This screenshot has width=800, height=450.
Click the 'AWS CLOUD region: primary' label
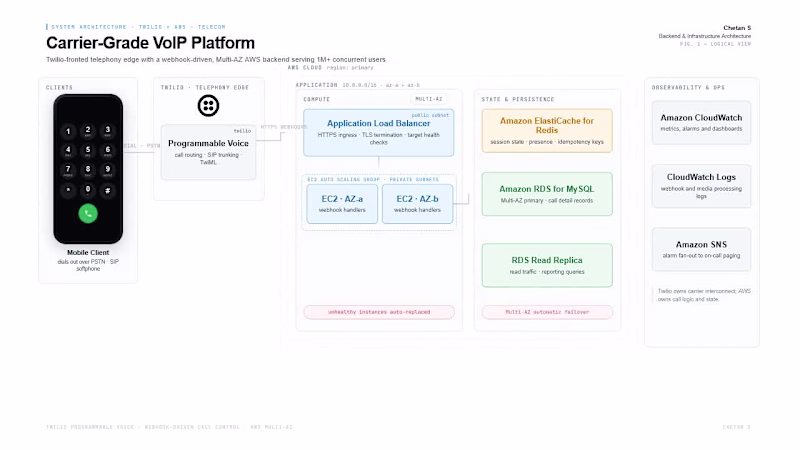[x=330, y=67]
